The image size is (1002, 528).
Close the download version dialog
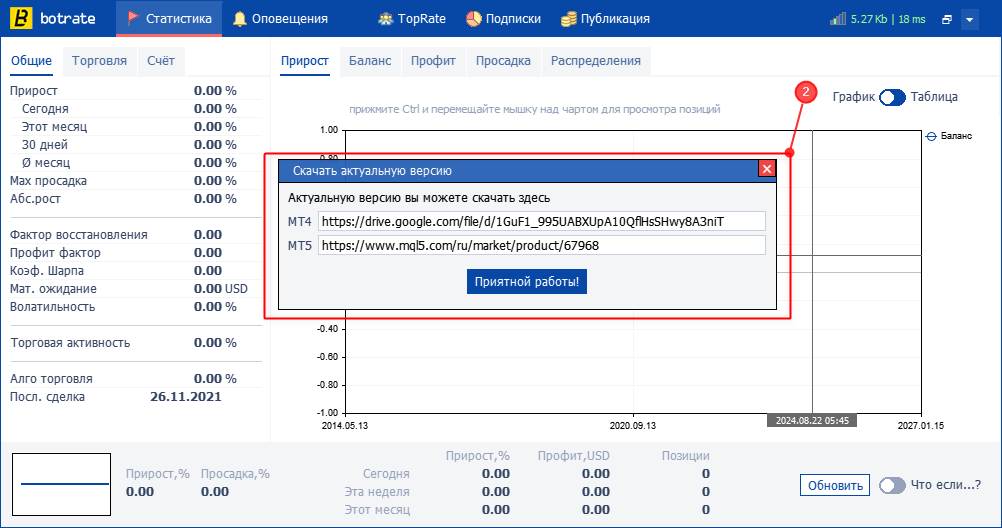(767, 169)
